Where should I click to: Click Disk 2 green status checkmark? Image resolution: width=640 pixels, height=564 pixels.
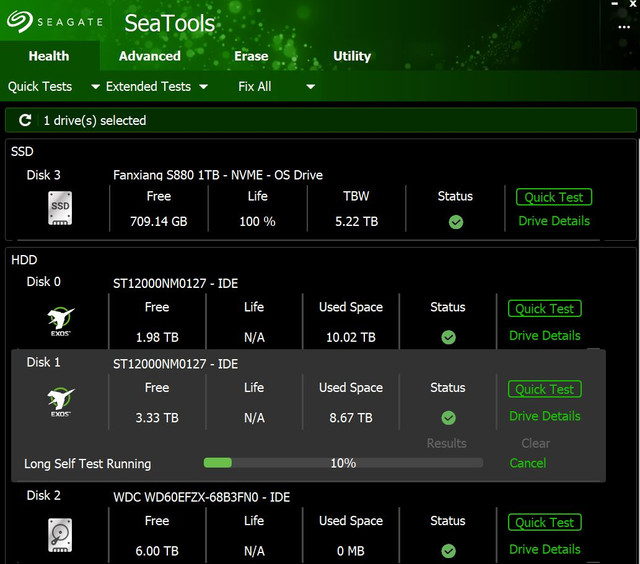(448, 550)
